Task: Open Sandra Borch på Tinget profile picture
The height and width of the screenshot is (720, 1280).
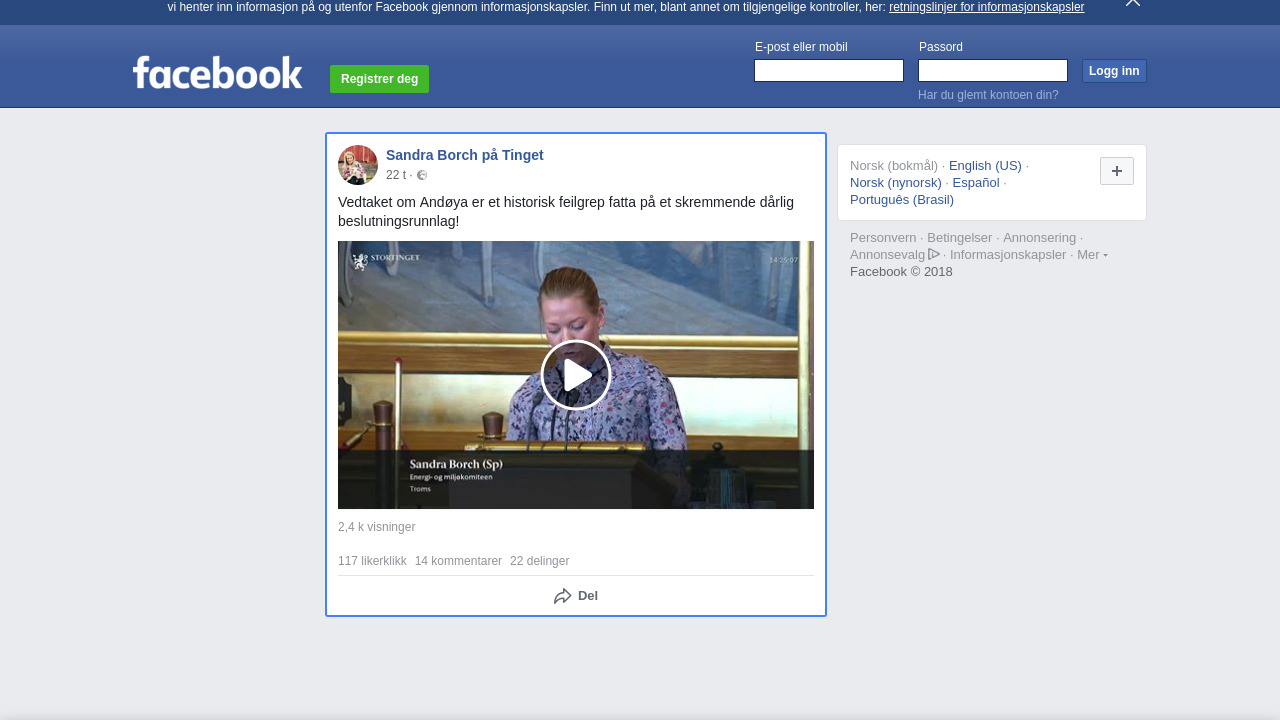Action: coord(358,165)
